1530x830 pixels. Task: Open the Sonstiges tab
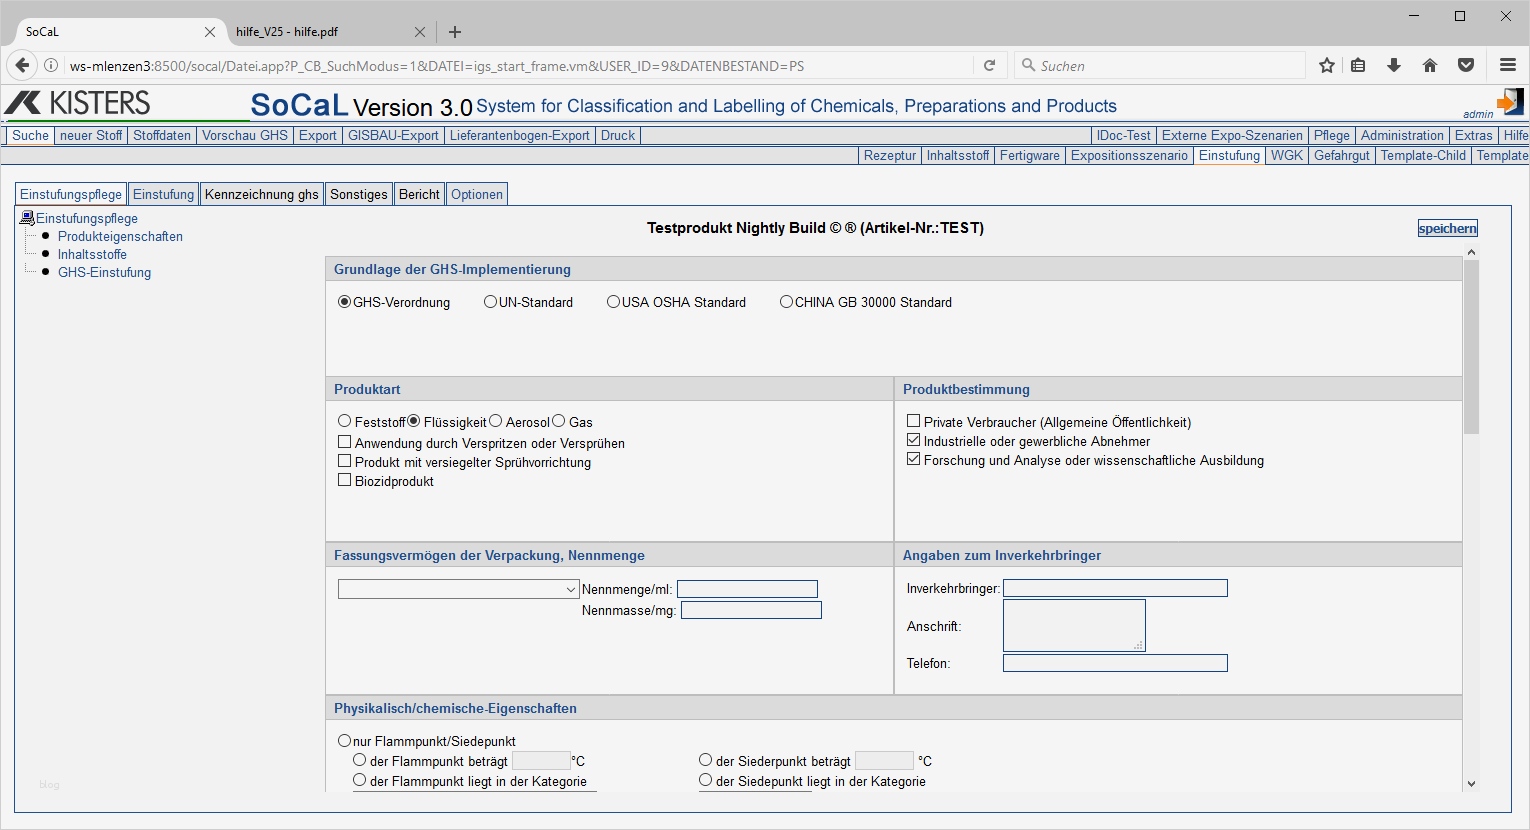tap(359, 194)
